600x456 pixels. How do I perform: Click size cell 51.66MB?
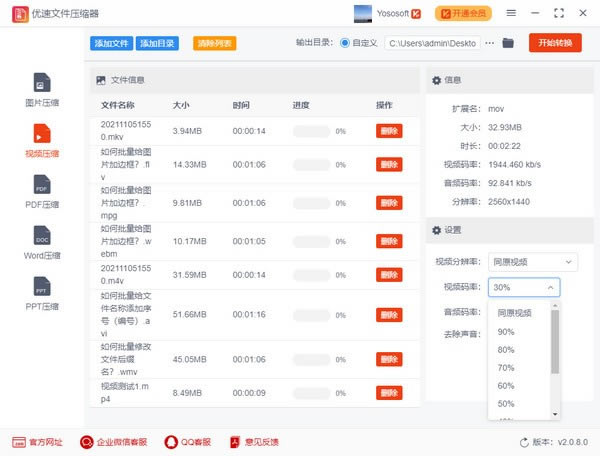tap(189, 314)
